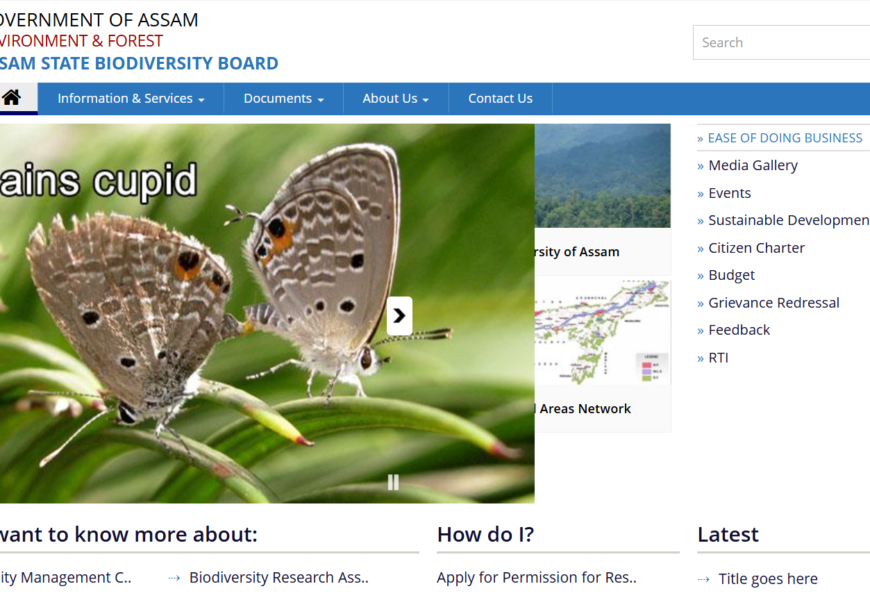Click inside the Search field

coord(780,43)
